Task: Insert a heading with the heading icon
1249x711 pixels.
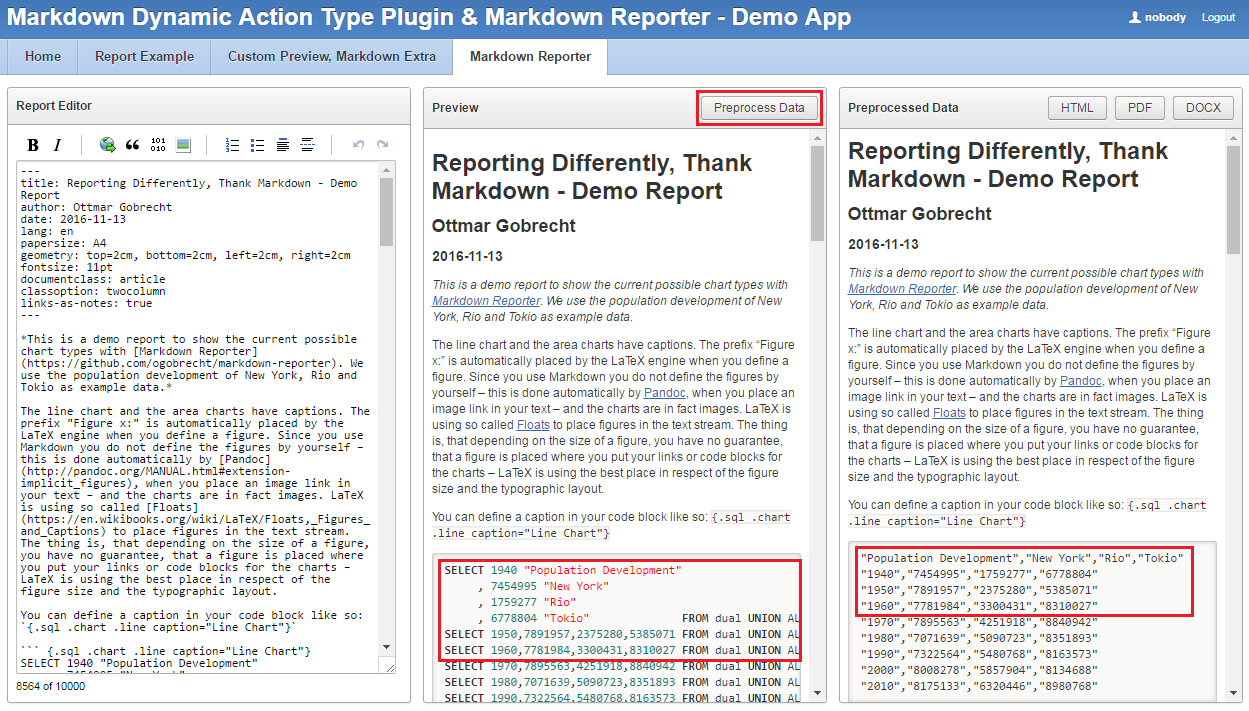Action: point(283,145)
